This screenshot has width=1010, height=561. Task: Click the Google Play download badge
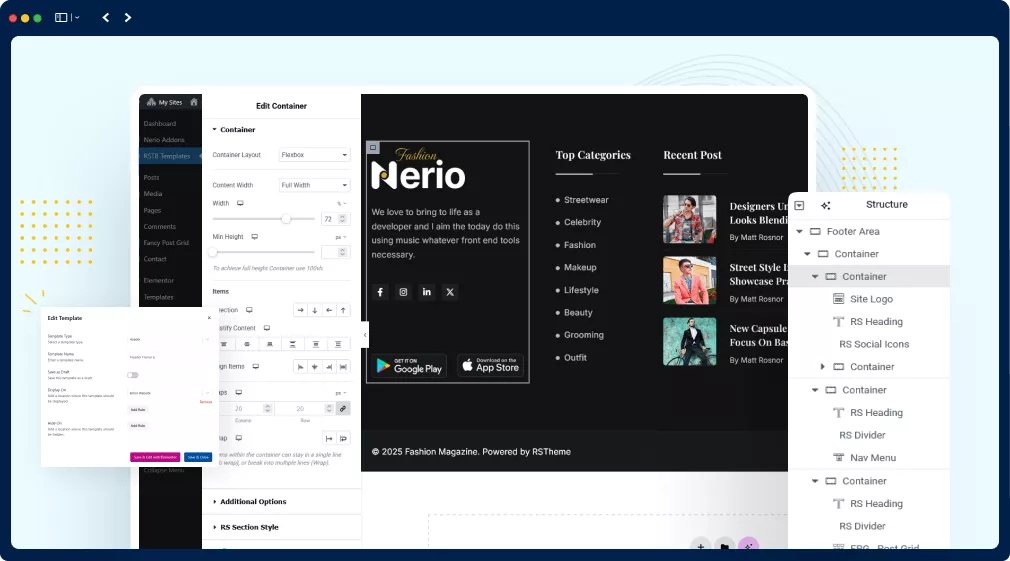[x=409, y=366]
